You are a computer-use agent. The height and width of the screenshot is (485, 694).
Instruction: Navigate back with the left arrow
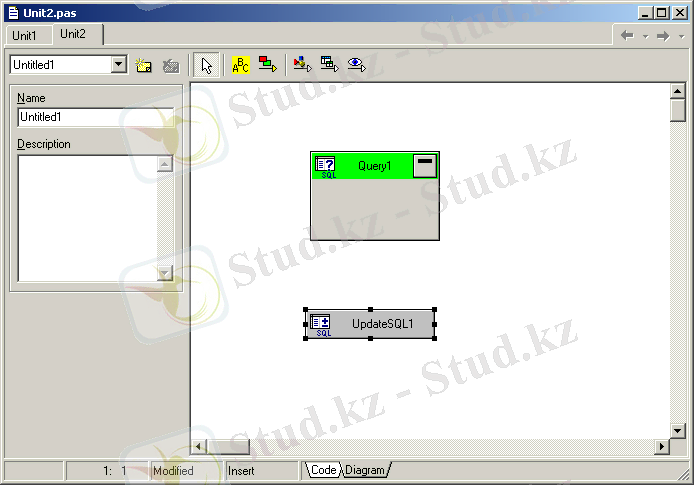(x=627, y=35)
